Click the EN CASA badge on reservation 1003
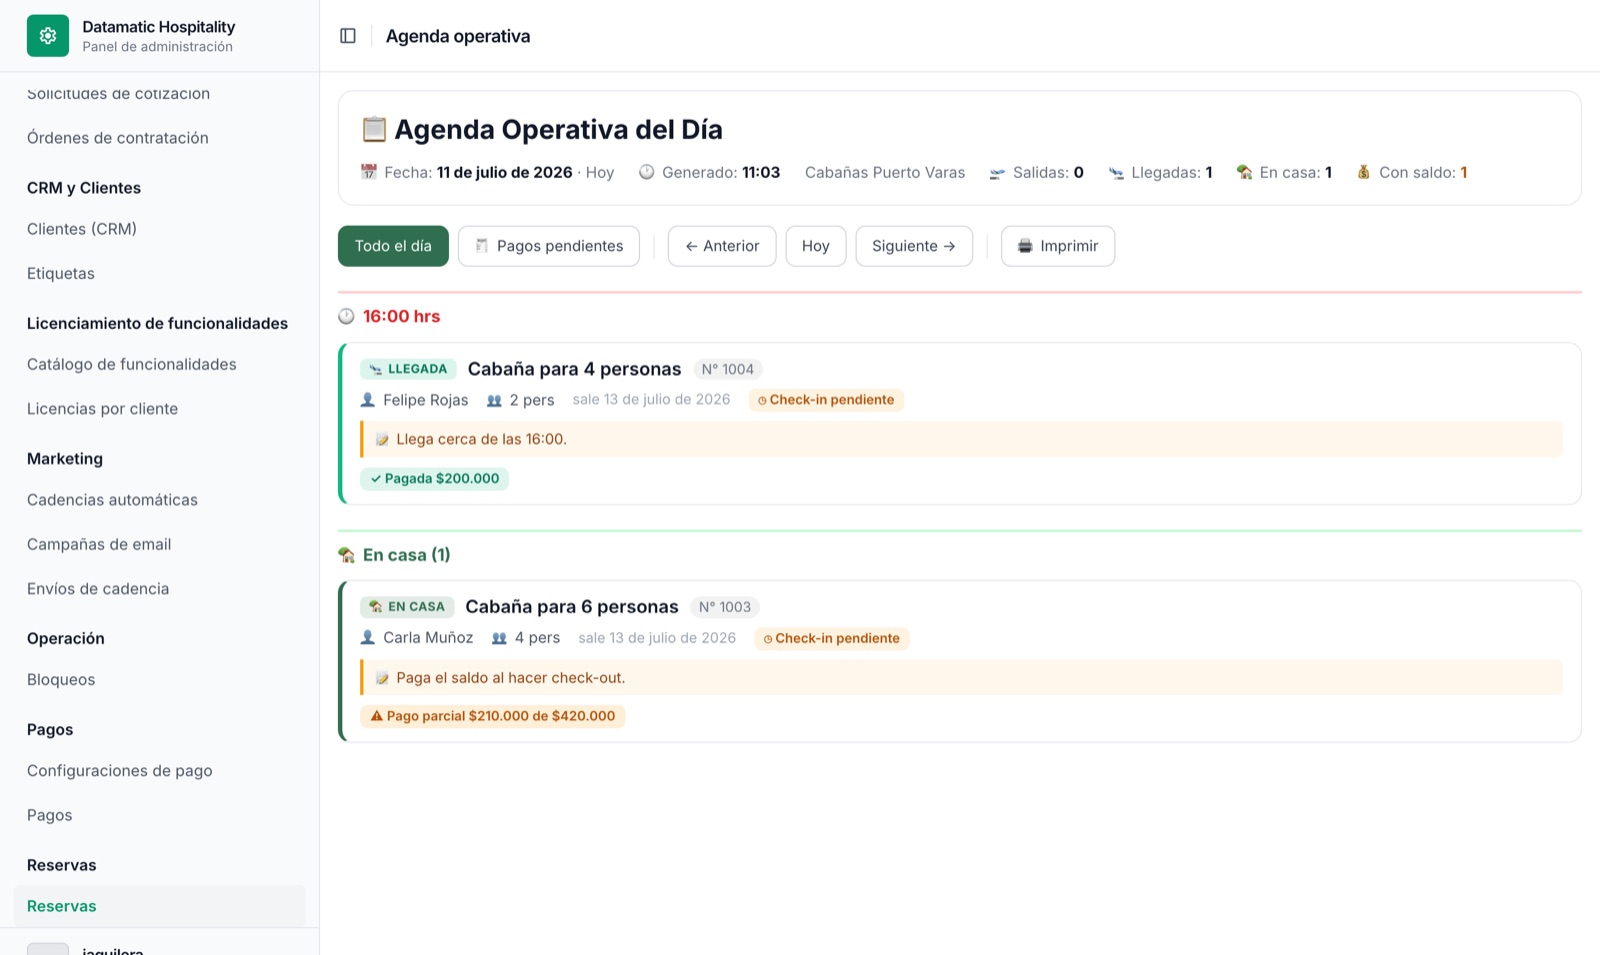 click(407, 607)
